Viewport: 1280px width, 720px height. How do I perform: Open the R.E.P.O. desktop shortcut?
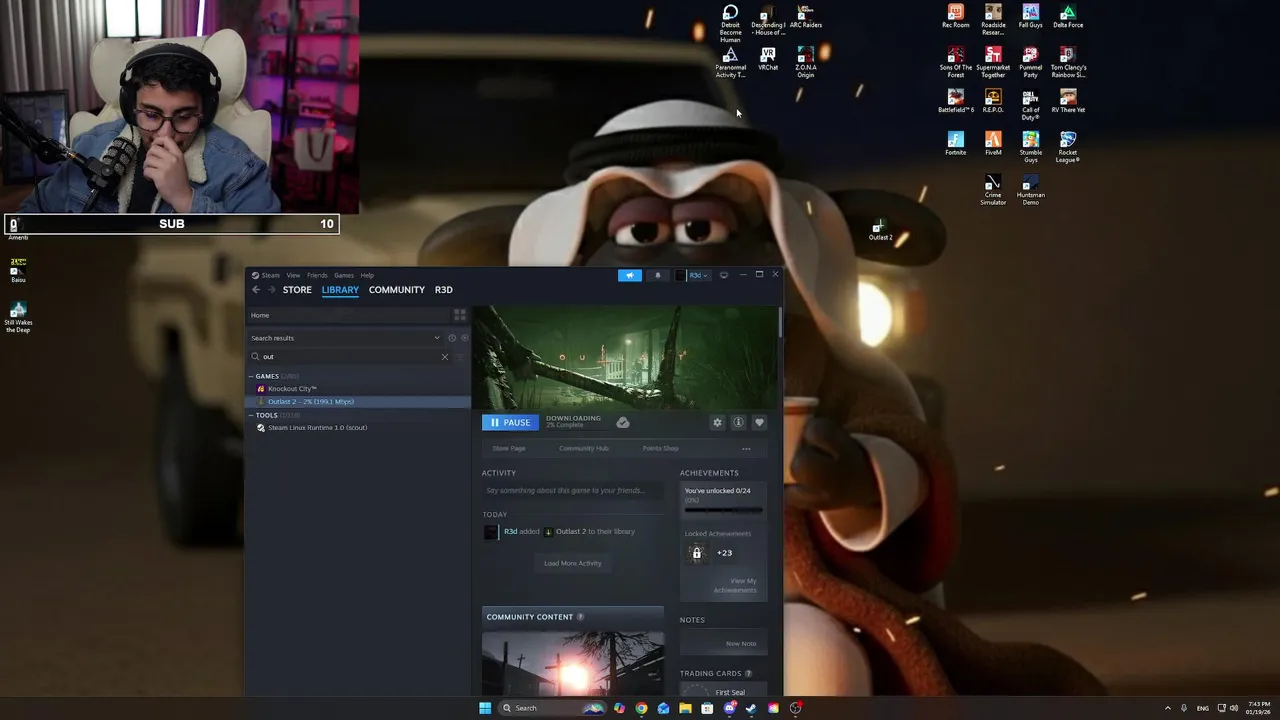[993, 101]
